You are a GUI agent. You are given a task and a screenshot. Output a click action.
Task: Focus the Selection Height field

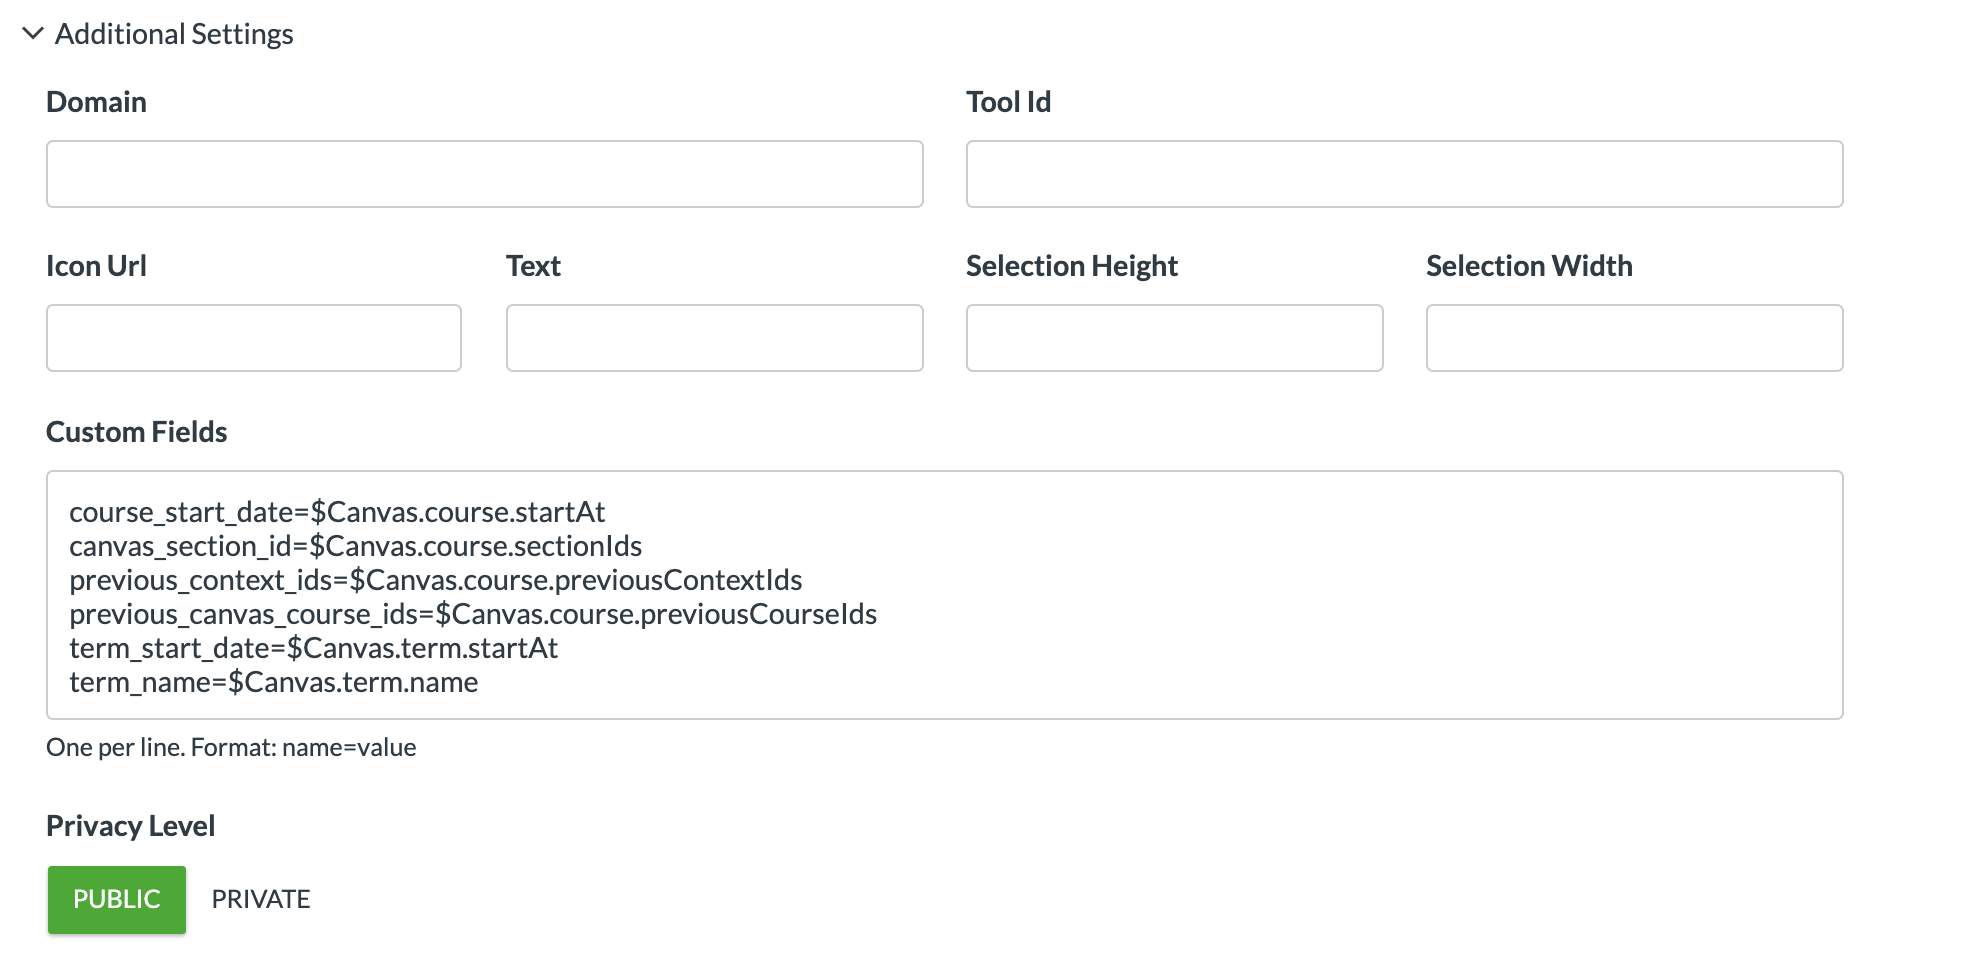[x=1174, y=338]
